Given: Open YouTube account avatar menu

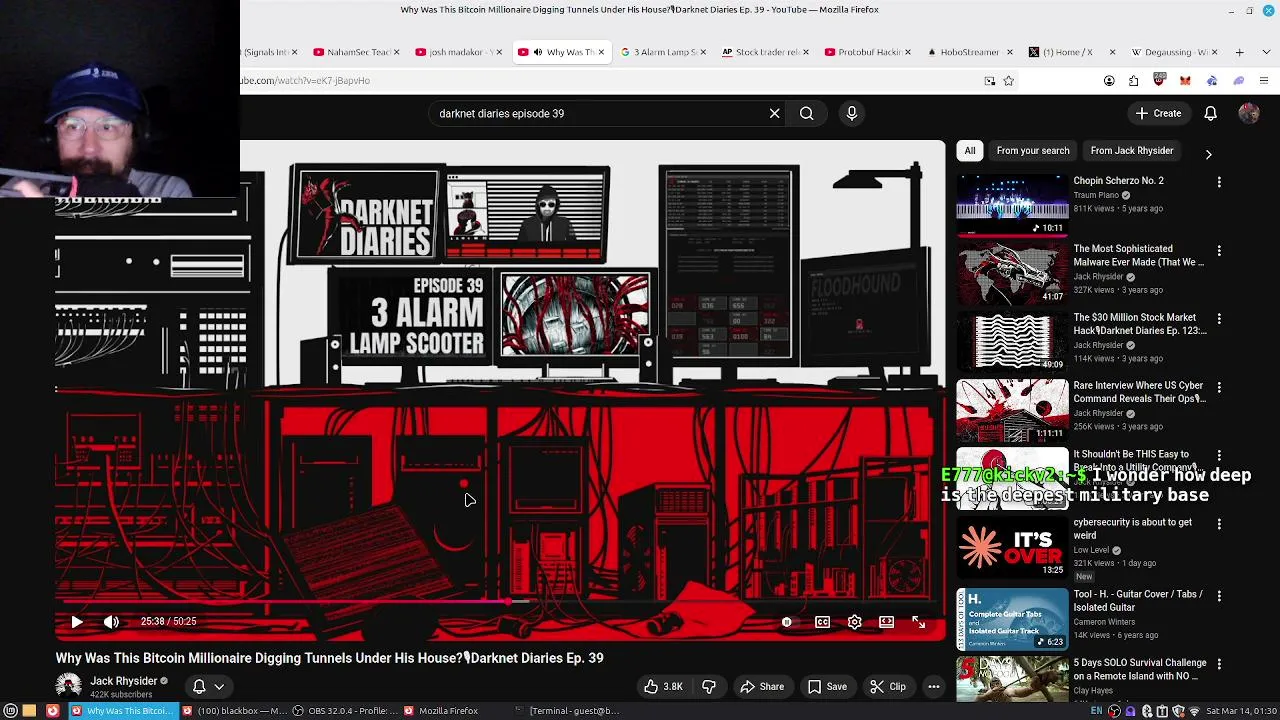Looking at the screenshot, I should tap(1248, 113).
